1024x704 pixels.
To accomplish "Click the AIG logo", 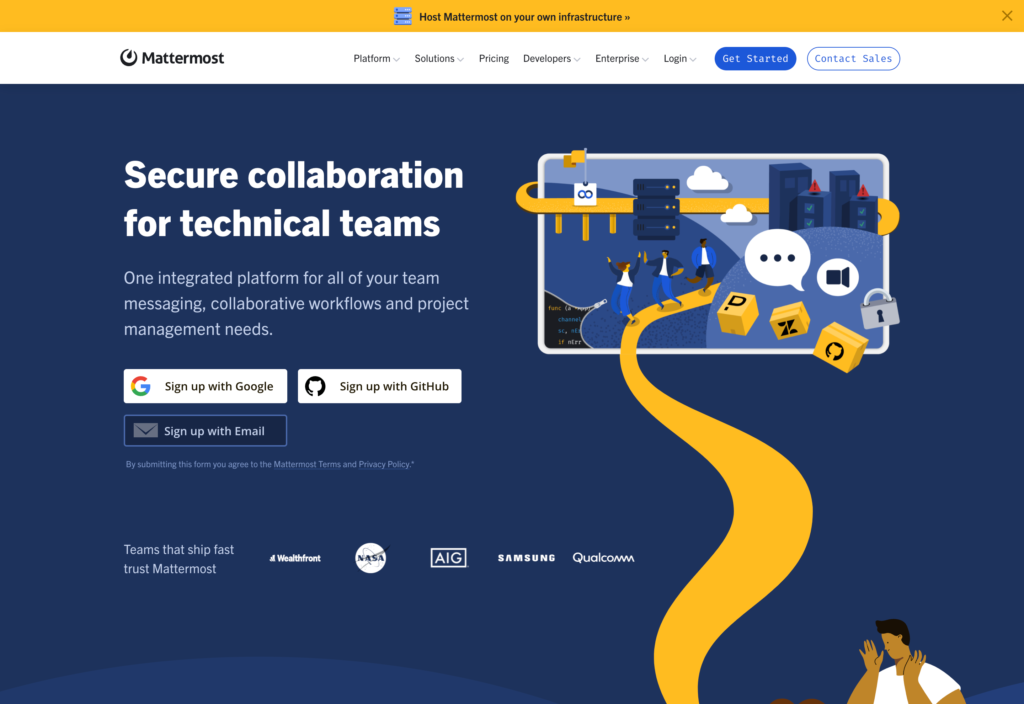I will (449, 558).
